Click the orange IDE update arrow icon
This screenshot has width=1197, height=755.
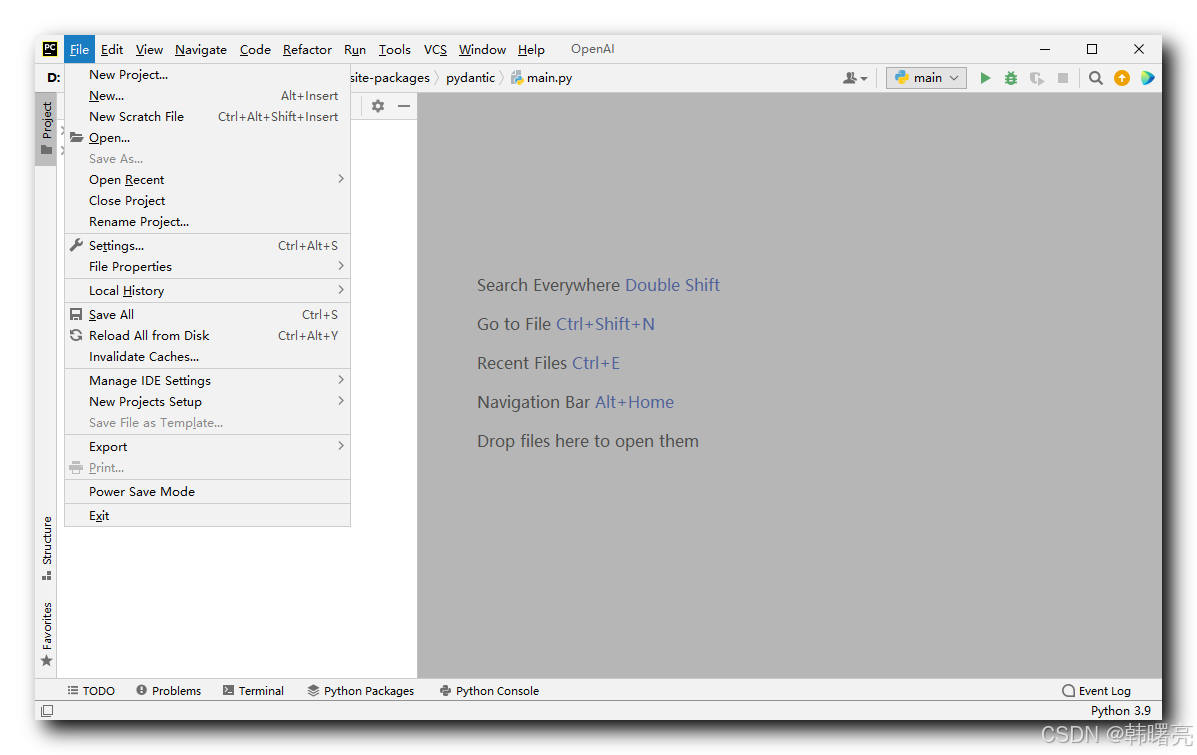(x=1121, y=78)
